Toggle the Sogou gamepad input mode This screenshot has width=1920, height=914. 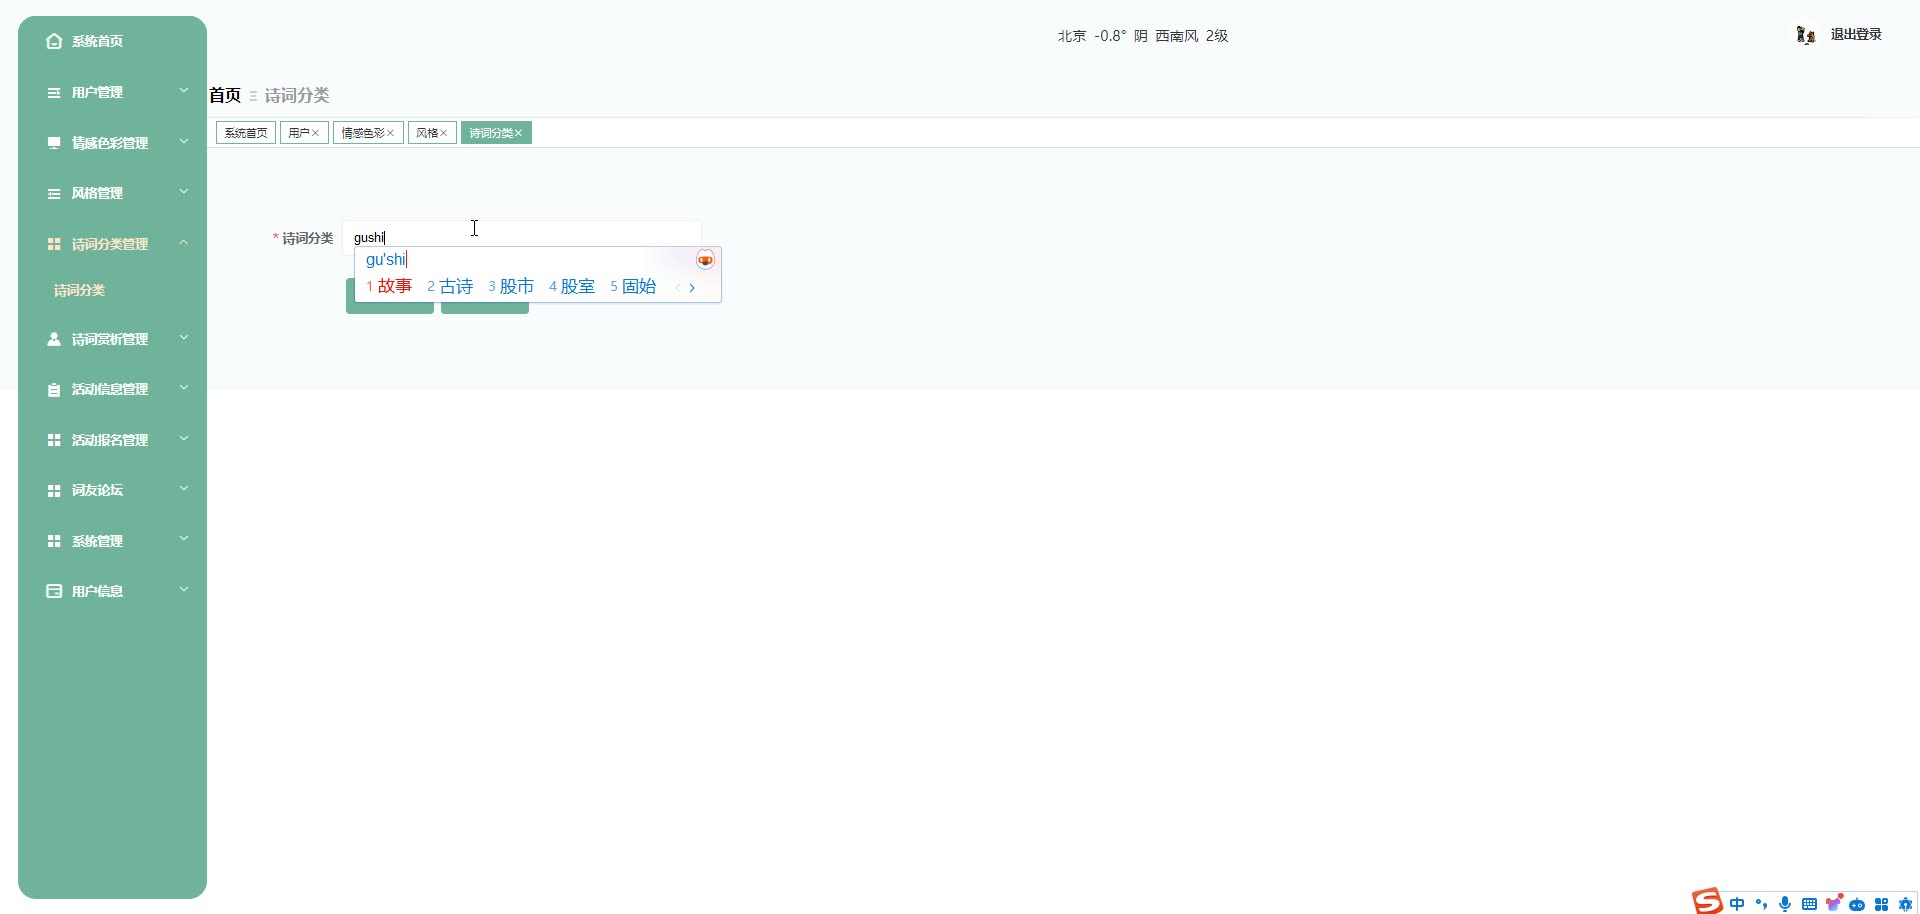(1859, 904)
